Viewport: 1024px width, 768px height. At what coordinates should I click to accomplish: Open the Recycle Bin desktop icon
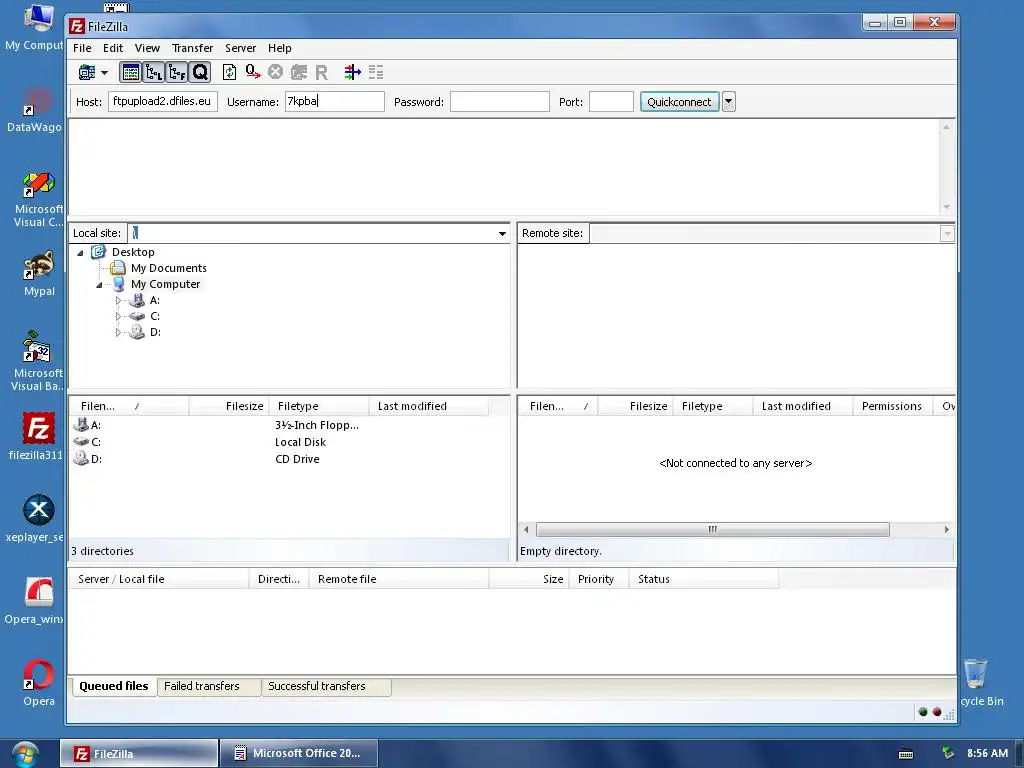click(976, 682)
